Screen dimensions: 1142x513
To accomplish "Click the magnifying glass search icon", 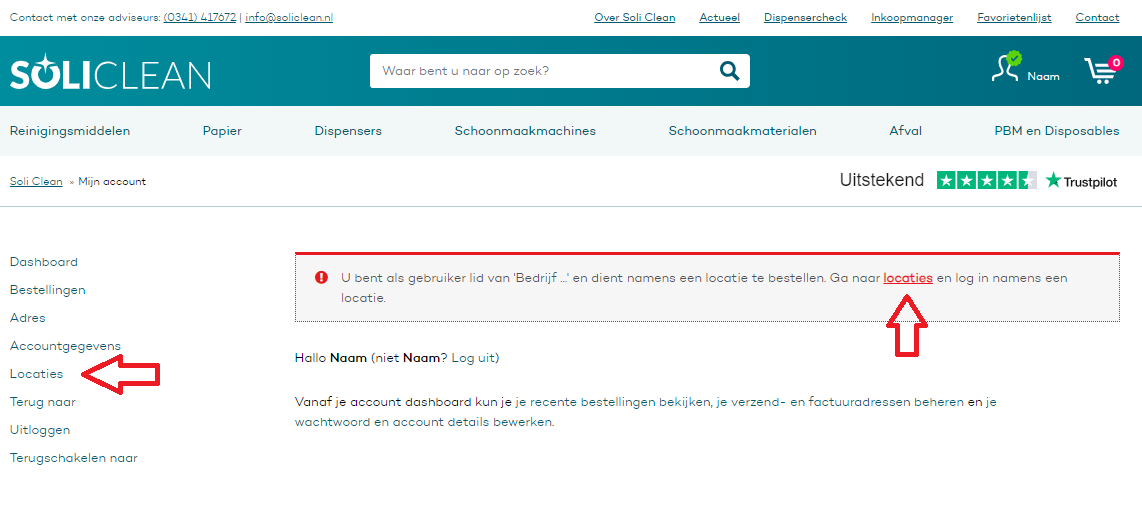I will click(729, 71).
